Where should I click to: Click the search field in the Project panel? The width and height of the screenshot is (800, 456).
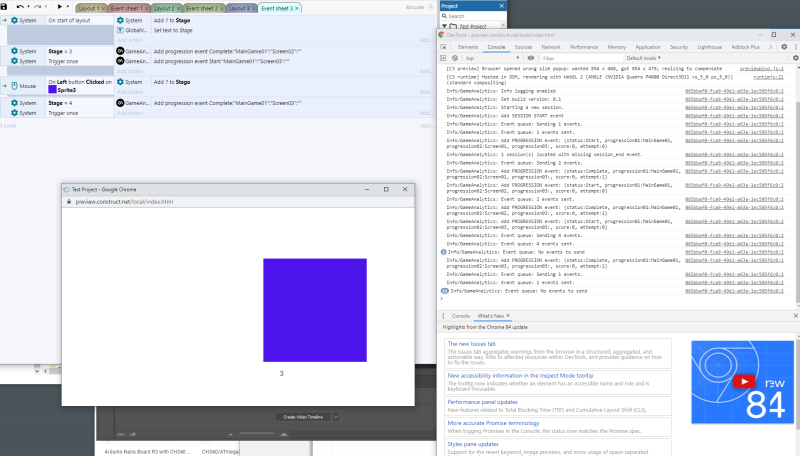tap(473, 16)
